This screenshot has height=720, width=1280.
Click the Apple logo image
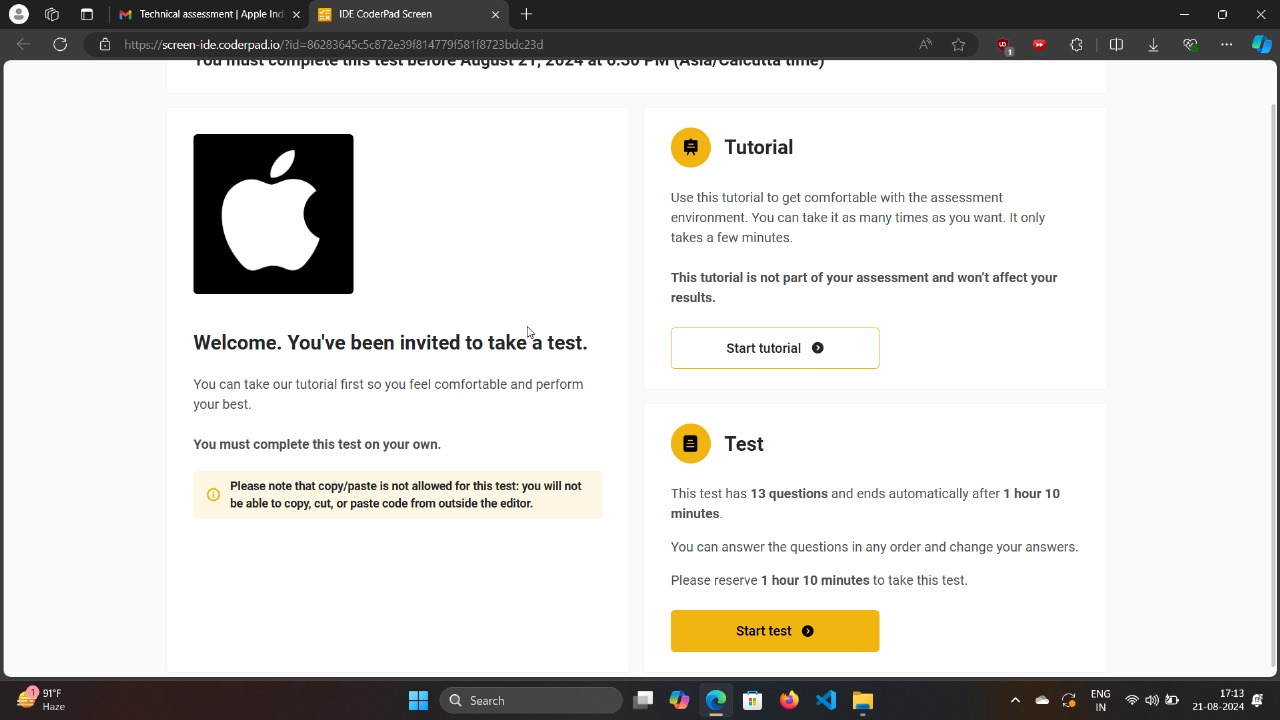click(273, 214)
